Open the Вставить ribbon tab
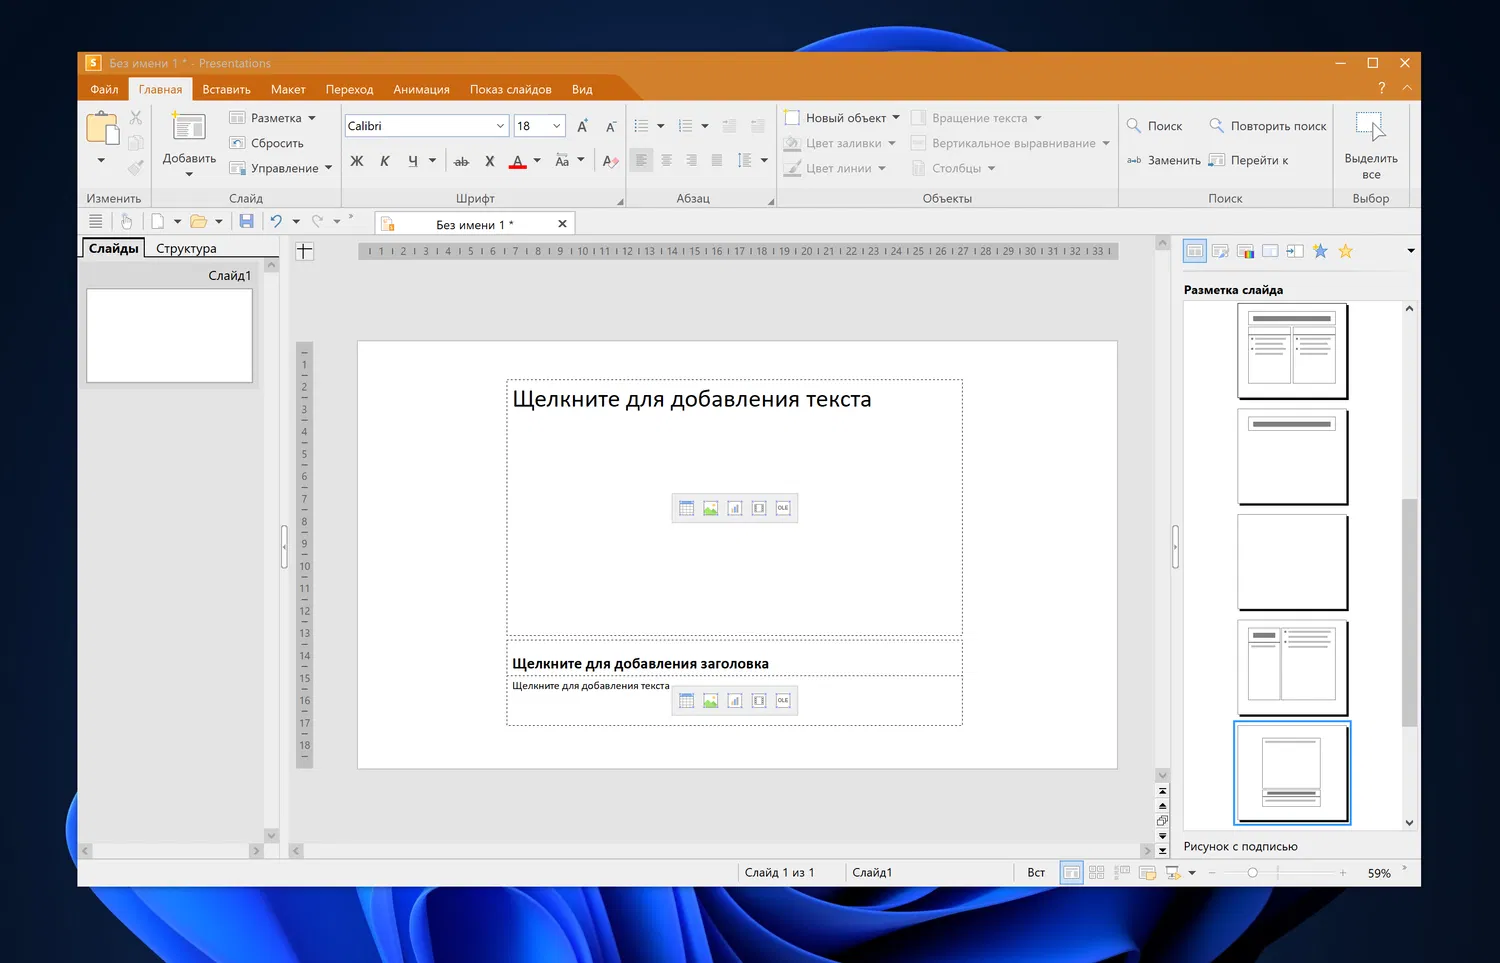 coord(226,89)
